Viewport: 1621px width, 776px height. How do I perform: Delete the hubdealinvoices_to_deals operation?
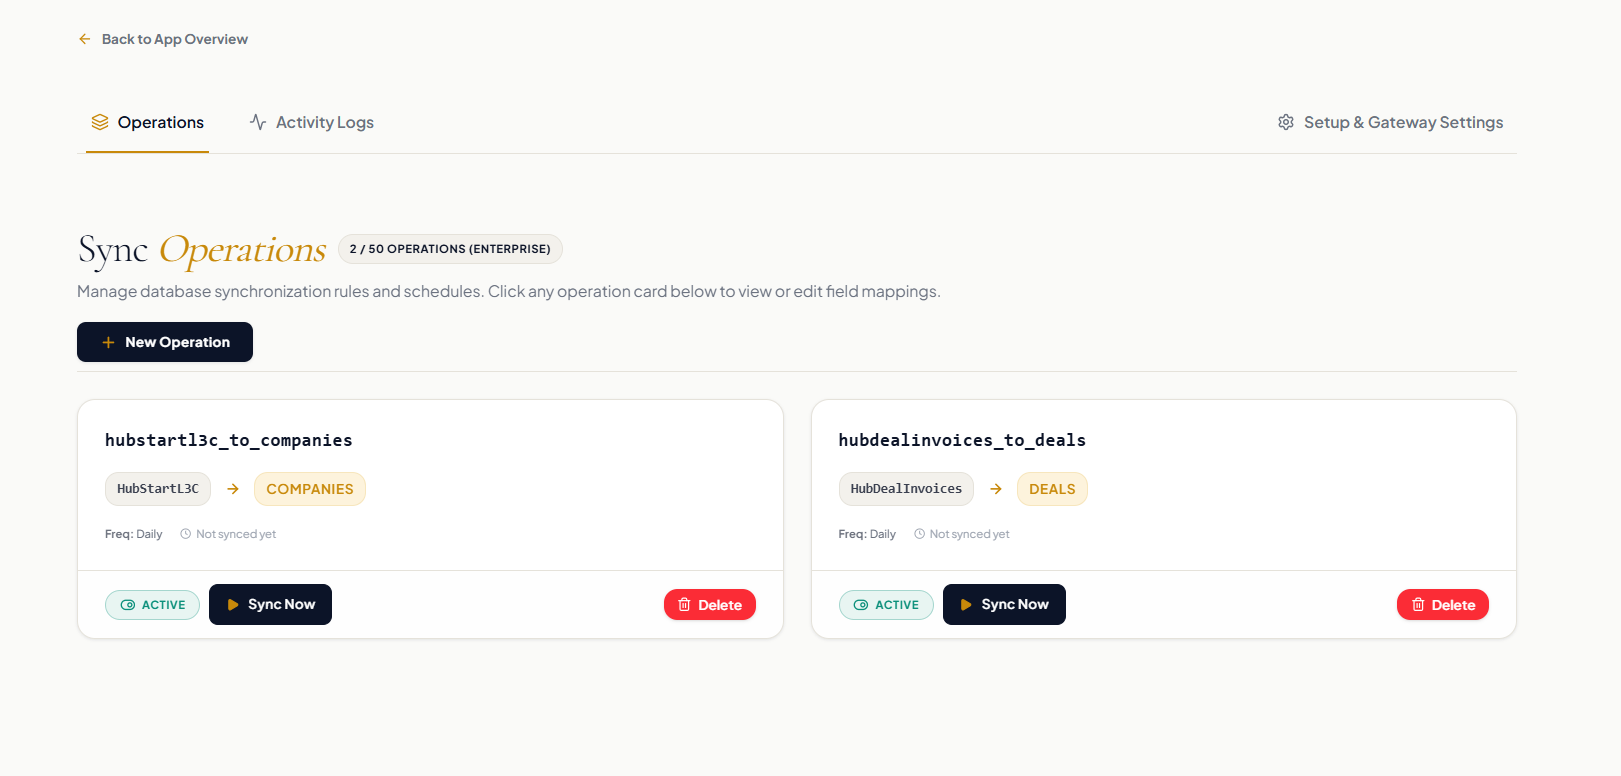pyautogui.click(x=1443, y=605)
